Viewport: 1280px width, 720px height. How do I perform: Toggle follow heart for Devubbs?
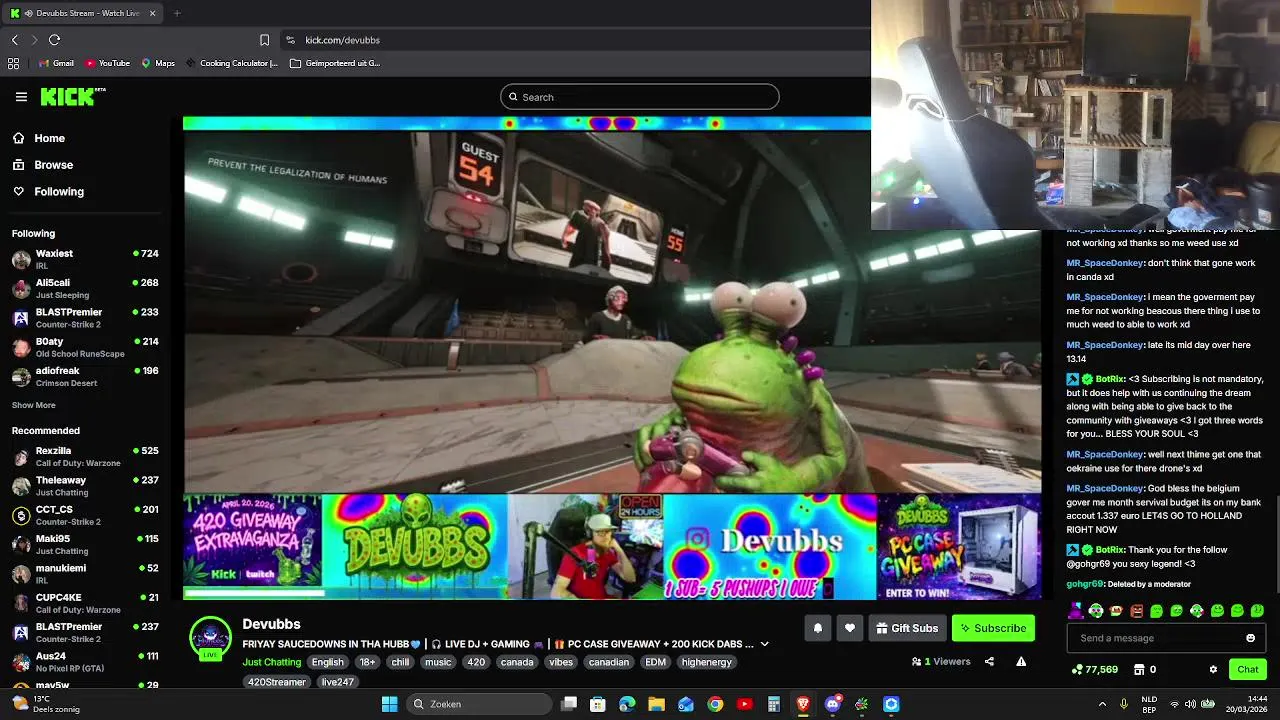[x=849, y=628]
